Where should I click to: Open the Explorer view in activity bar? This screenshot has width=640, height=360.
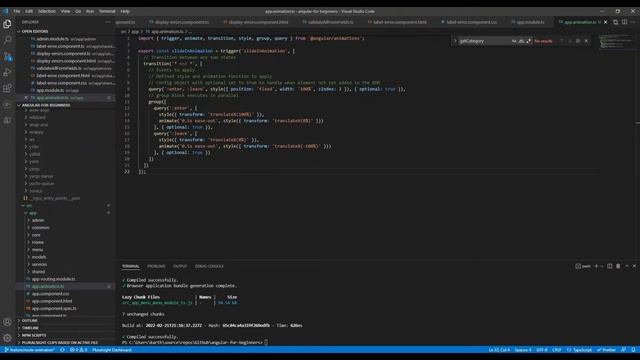click(x=7, y=24)
